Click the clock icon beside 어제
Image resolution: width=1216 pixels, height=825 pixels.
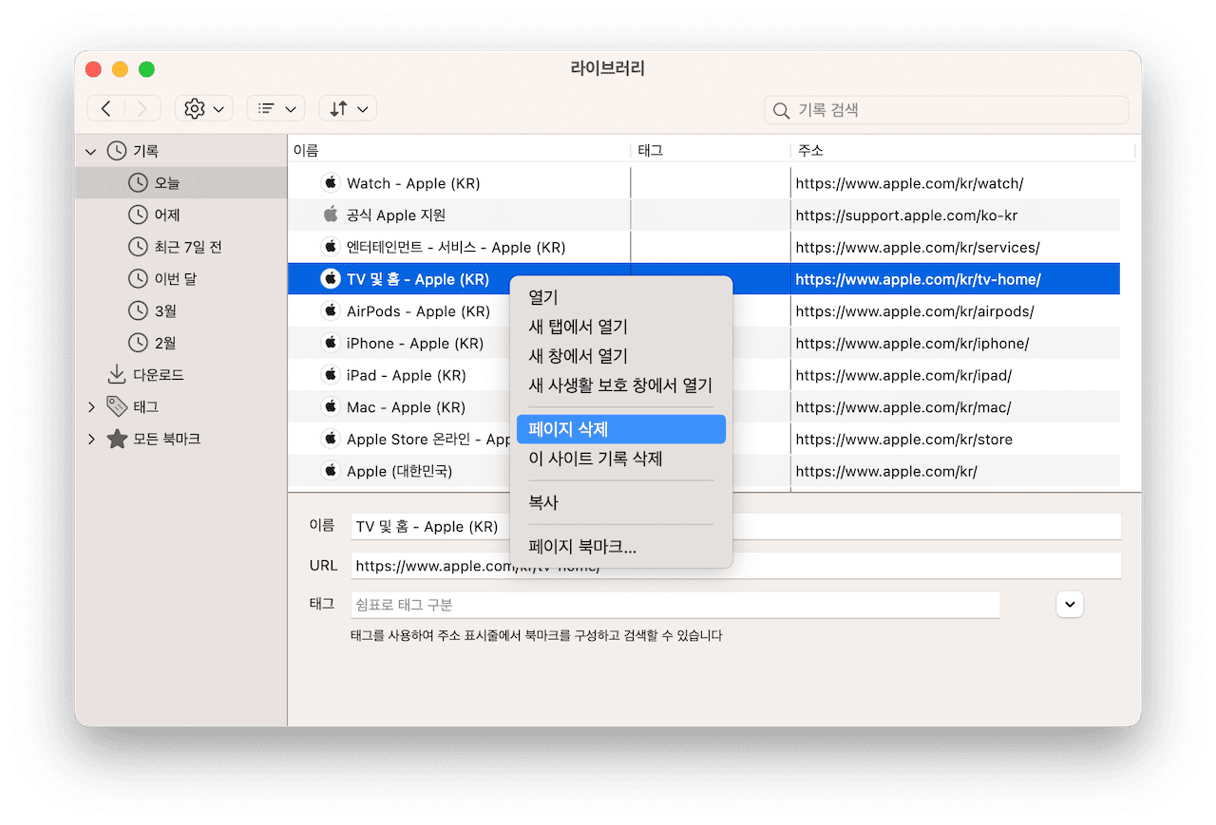138,215
